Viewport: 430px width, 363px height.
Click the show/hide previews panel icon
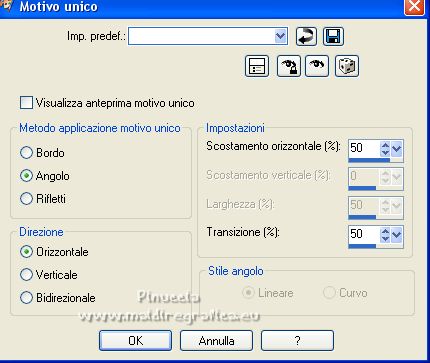coord(257,66)
